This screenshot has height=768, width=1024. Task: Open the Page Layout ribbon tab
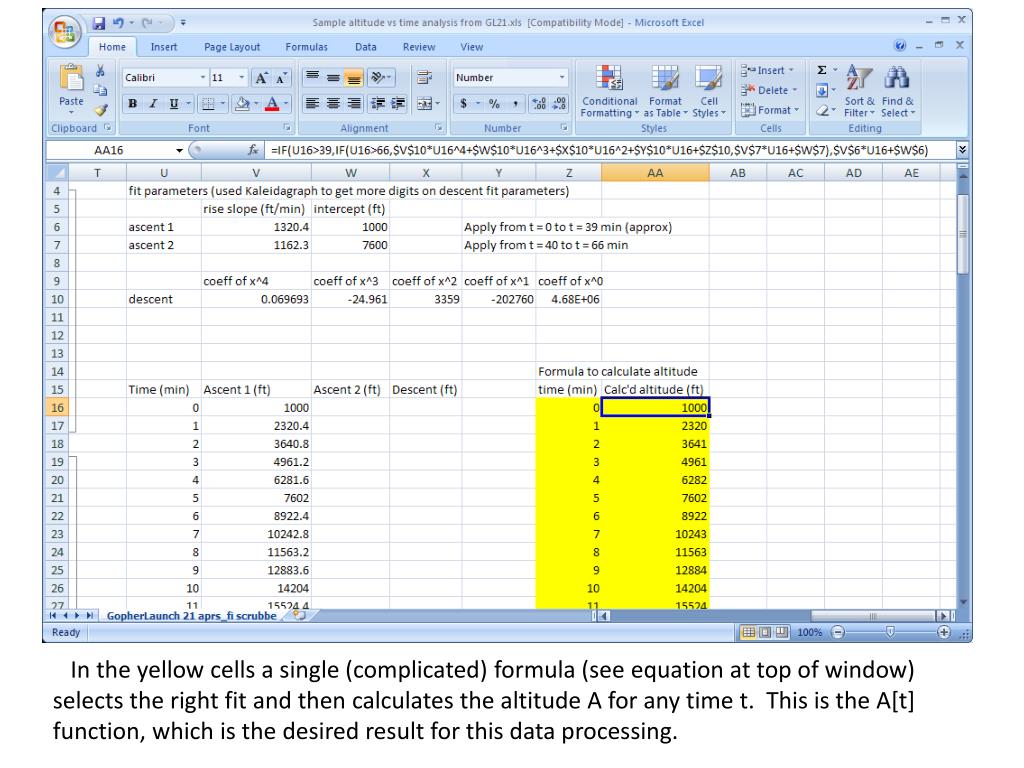coord(231,47)
